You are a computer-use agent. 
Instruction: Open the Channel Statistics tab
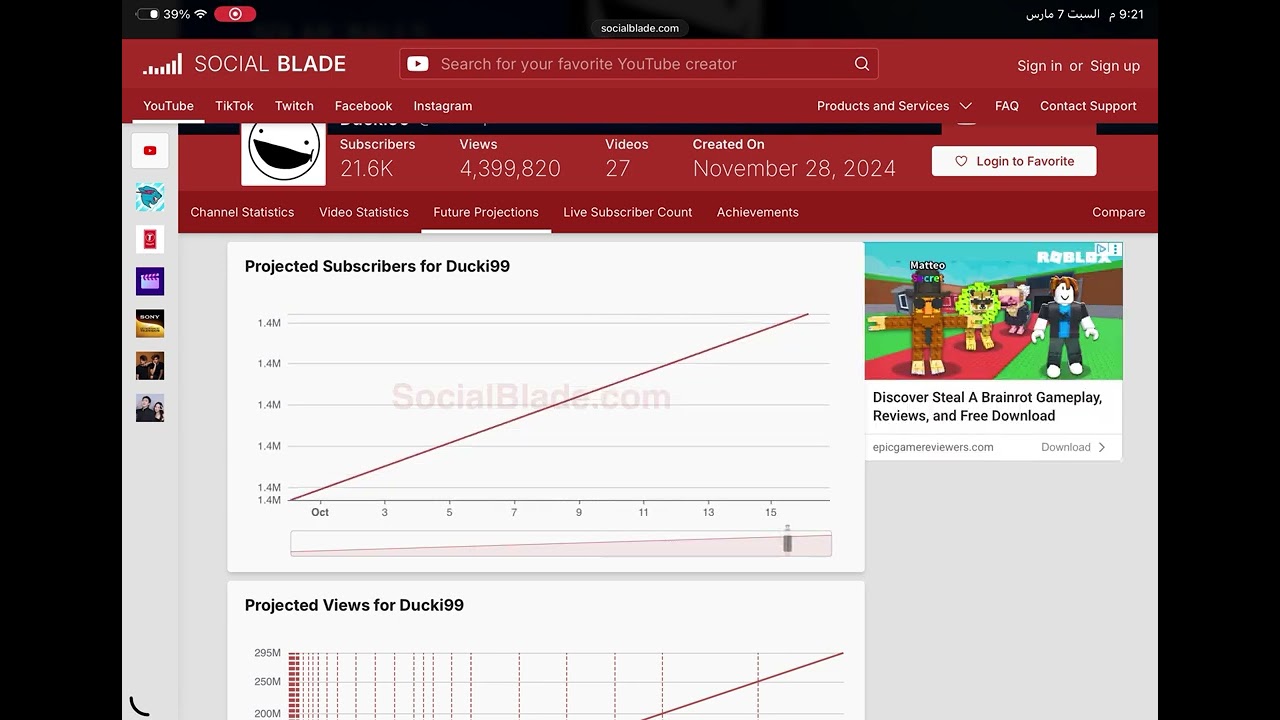tap(242, 212)
